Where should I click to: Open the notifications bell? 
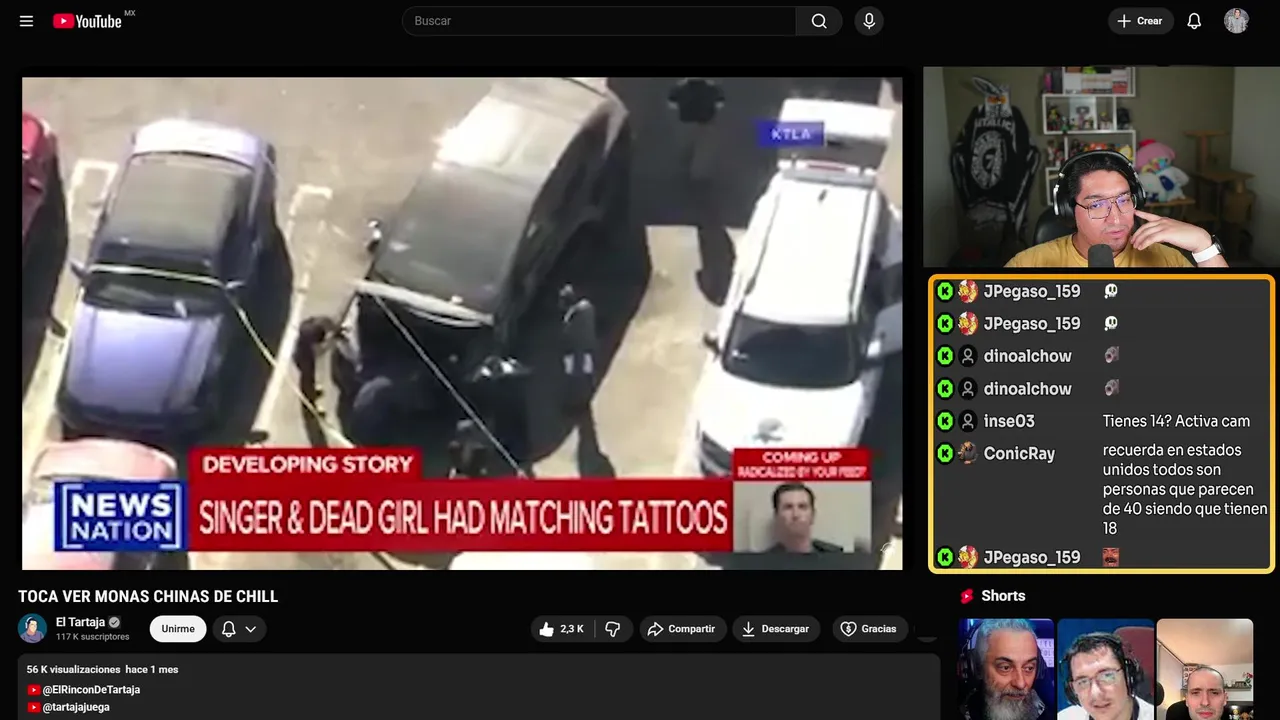(x=1194, y=21)
